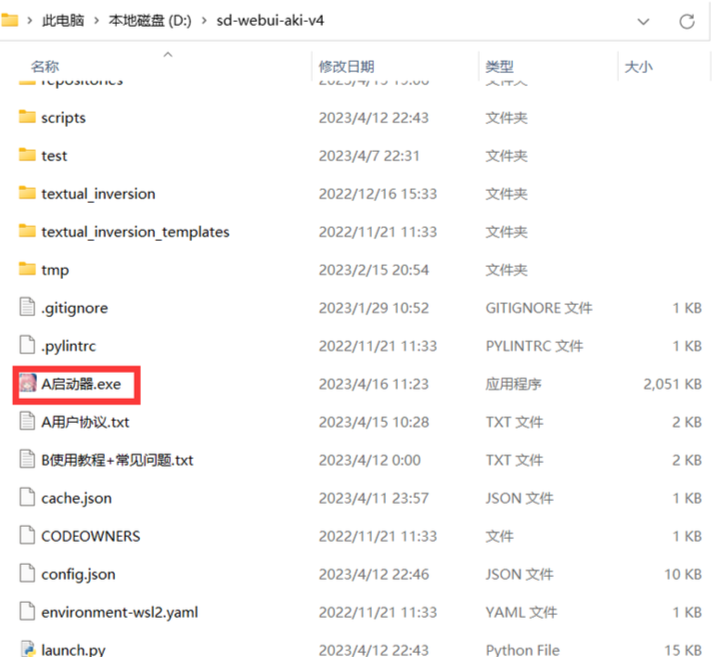Select launch.py file name
Viewport: 712px width, 657px height.
point(73,650)
